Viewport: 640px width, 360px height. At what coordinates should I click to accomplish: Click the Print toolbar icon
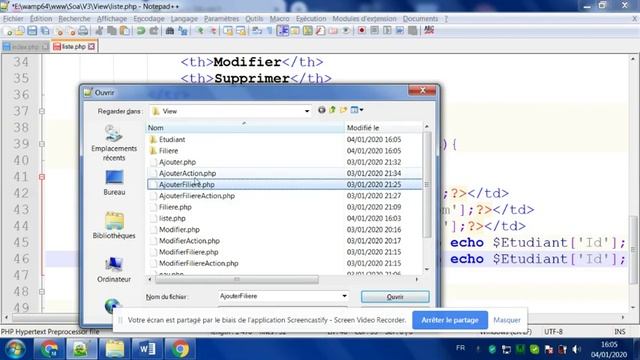(x=83, y=31)
